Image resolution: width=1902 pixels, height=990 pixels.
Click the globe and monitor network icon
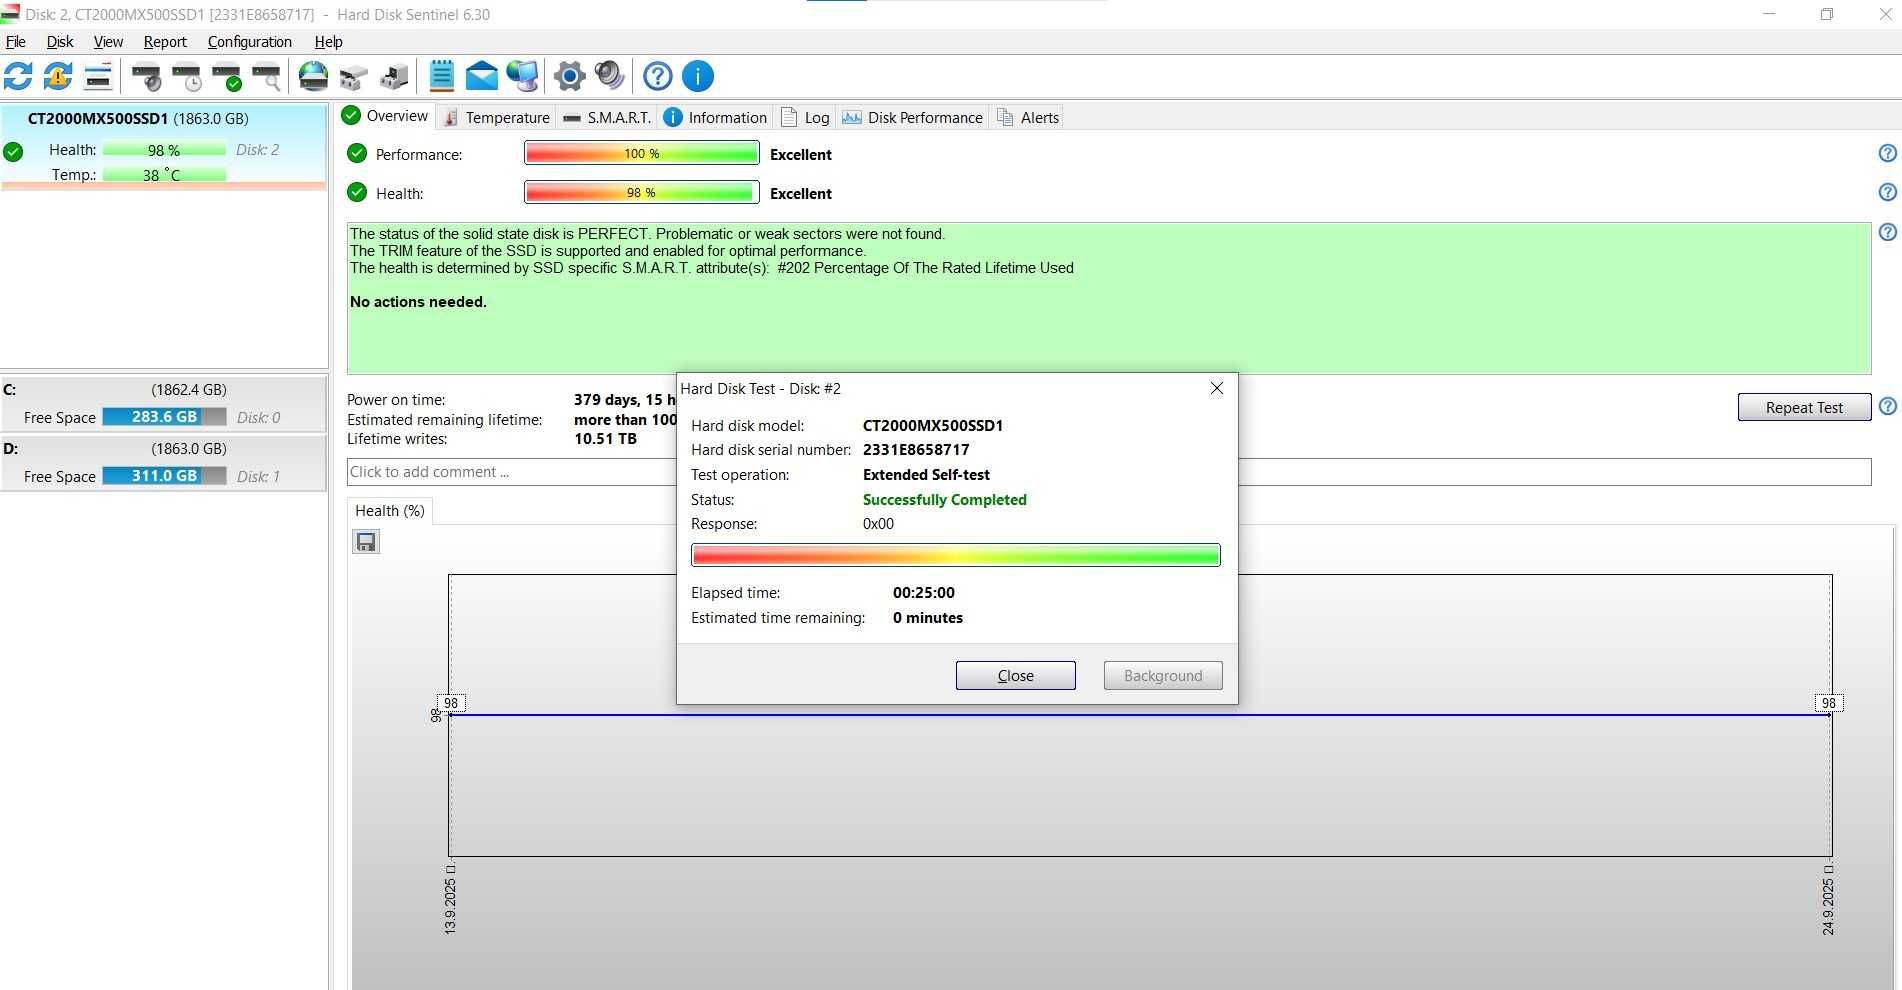522,76
